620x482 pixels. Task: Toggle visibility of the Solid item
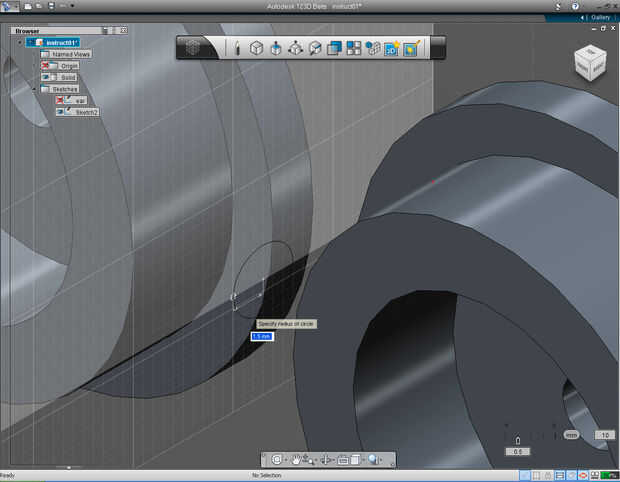click(46, 77)
